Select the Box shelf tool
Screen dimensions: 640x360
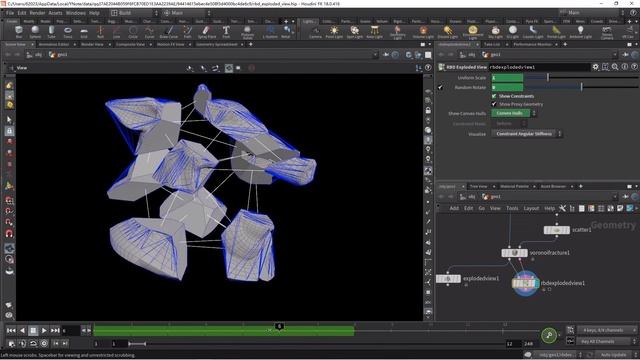19,31
